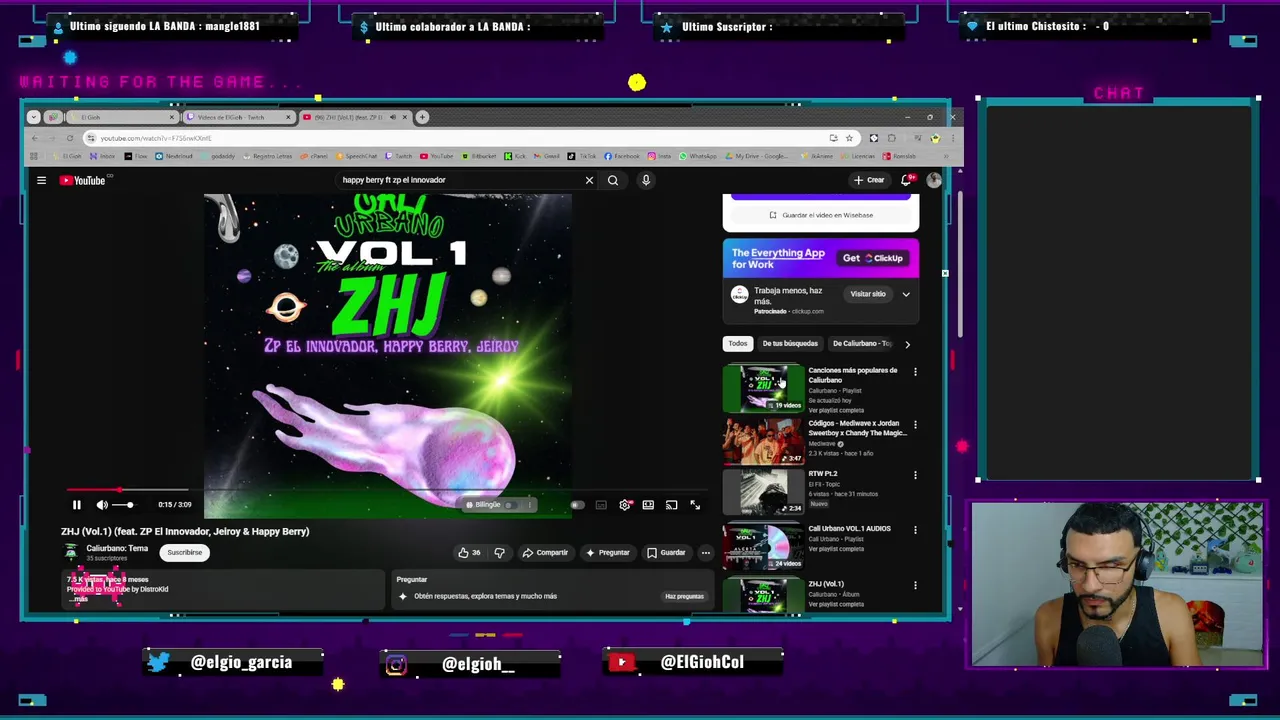This screenshot has height=720, width=1280.
Task: Go to the YouTube home logo
Action: coord(82,180)
